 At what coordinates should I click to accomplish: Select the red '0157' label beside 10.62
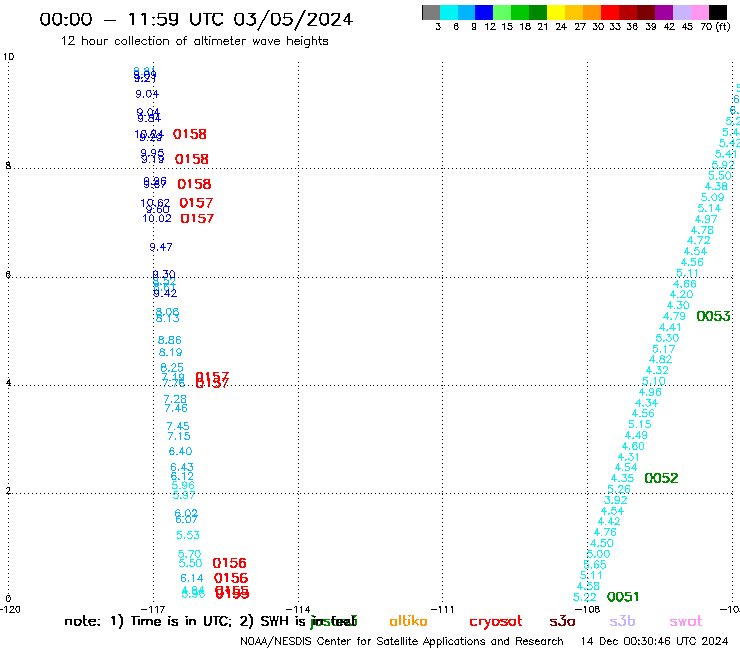point(196,203)
